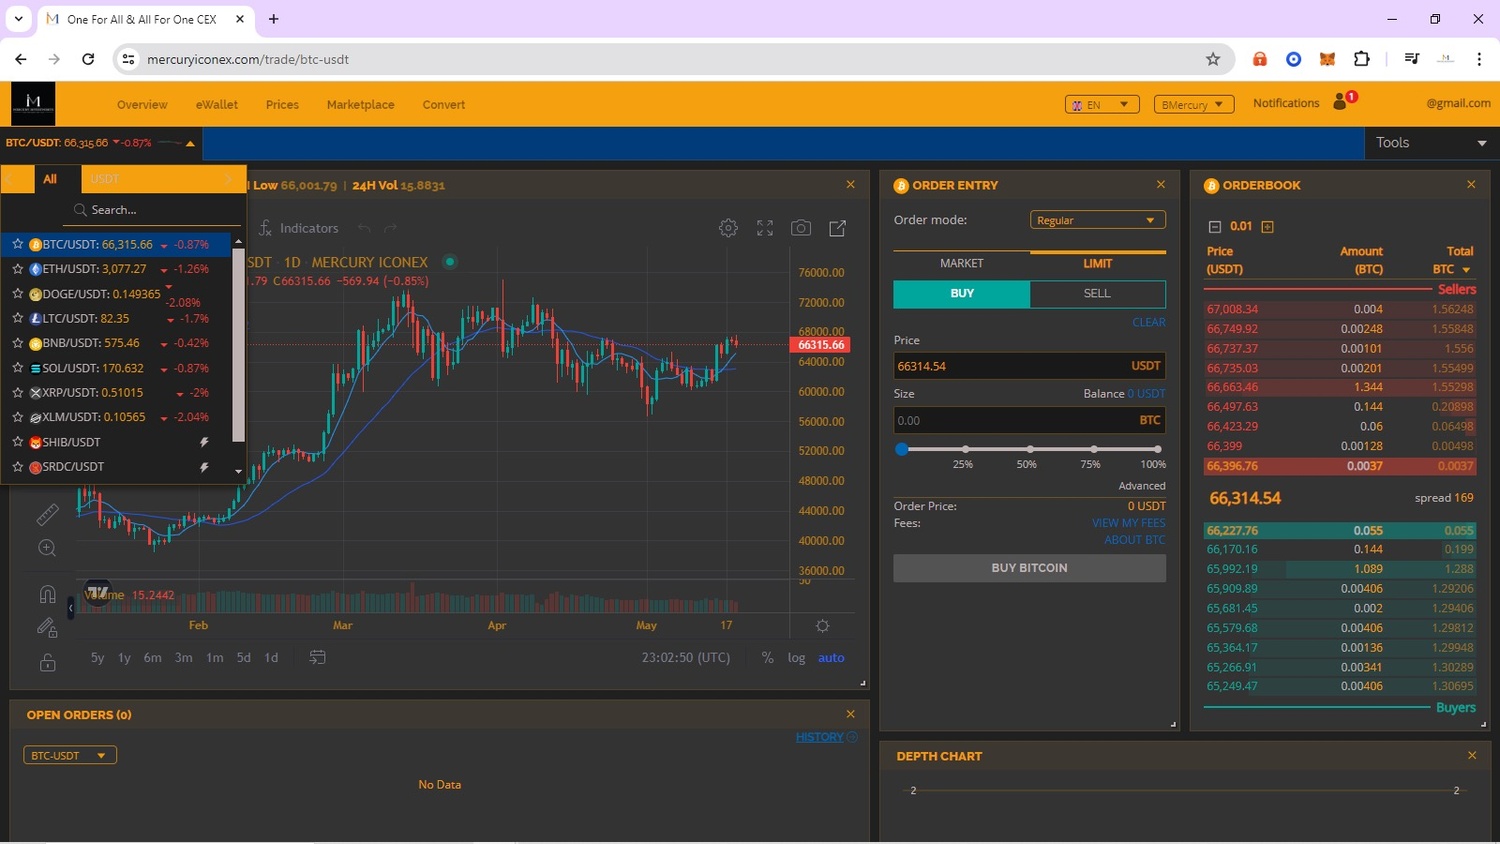The width and height of the screenshot is (1500, 844).
Task: Open go-to-date calendar icon
Action: 317,657
